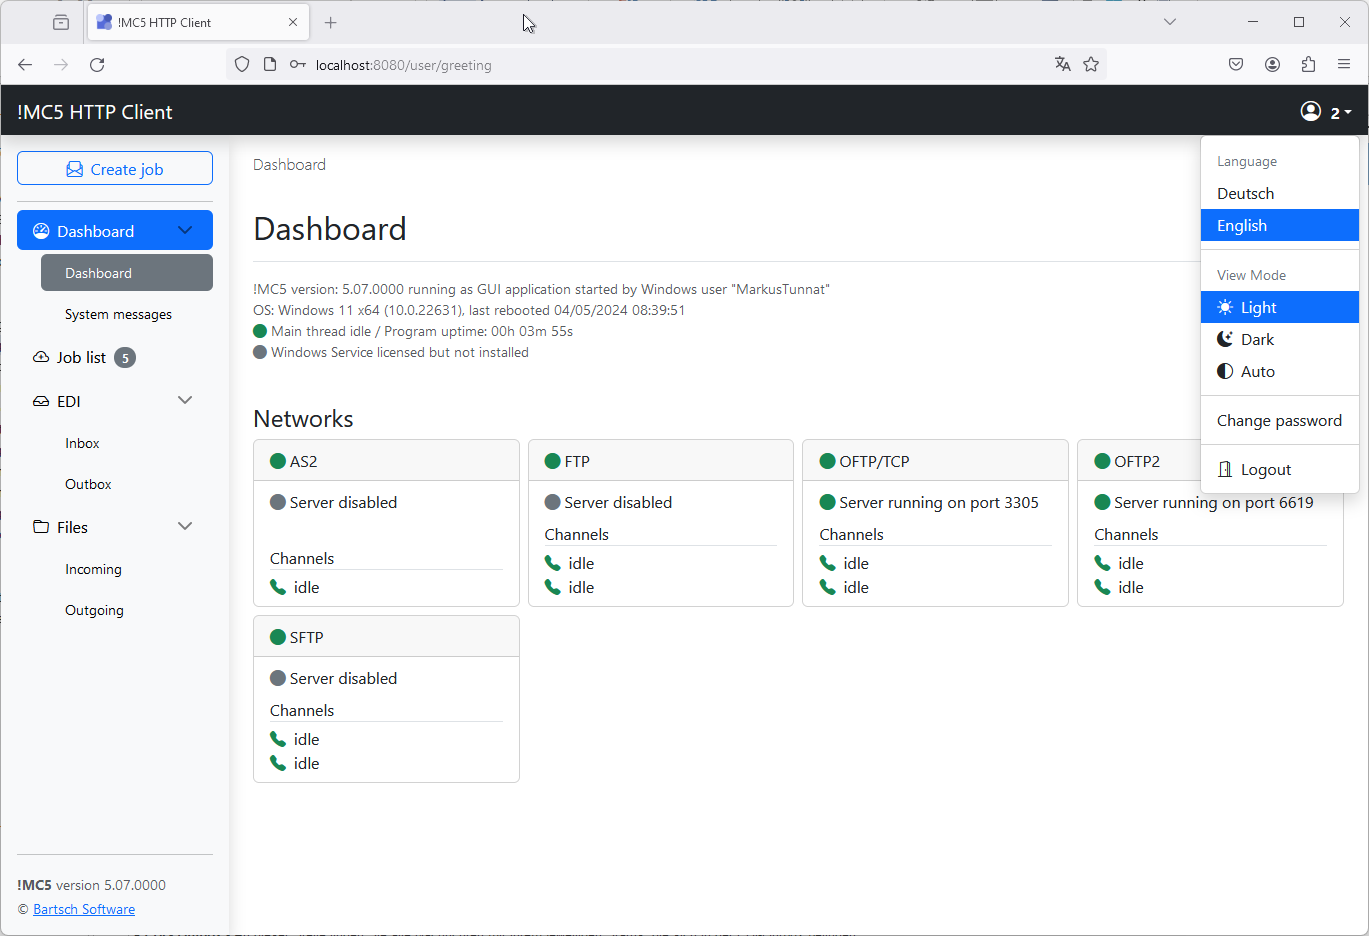Click the user account icon in header
Viewport: 1369px width, 936px height.
[1311, 111]
